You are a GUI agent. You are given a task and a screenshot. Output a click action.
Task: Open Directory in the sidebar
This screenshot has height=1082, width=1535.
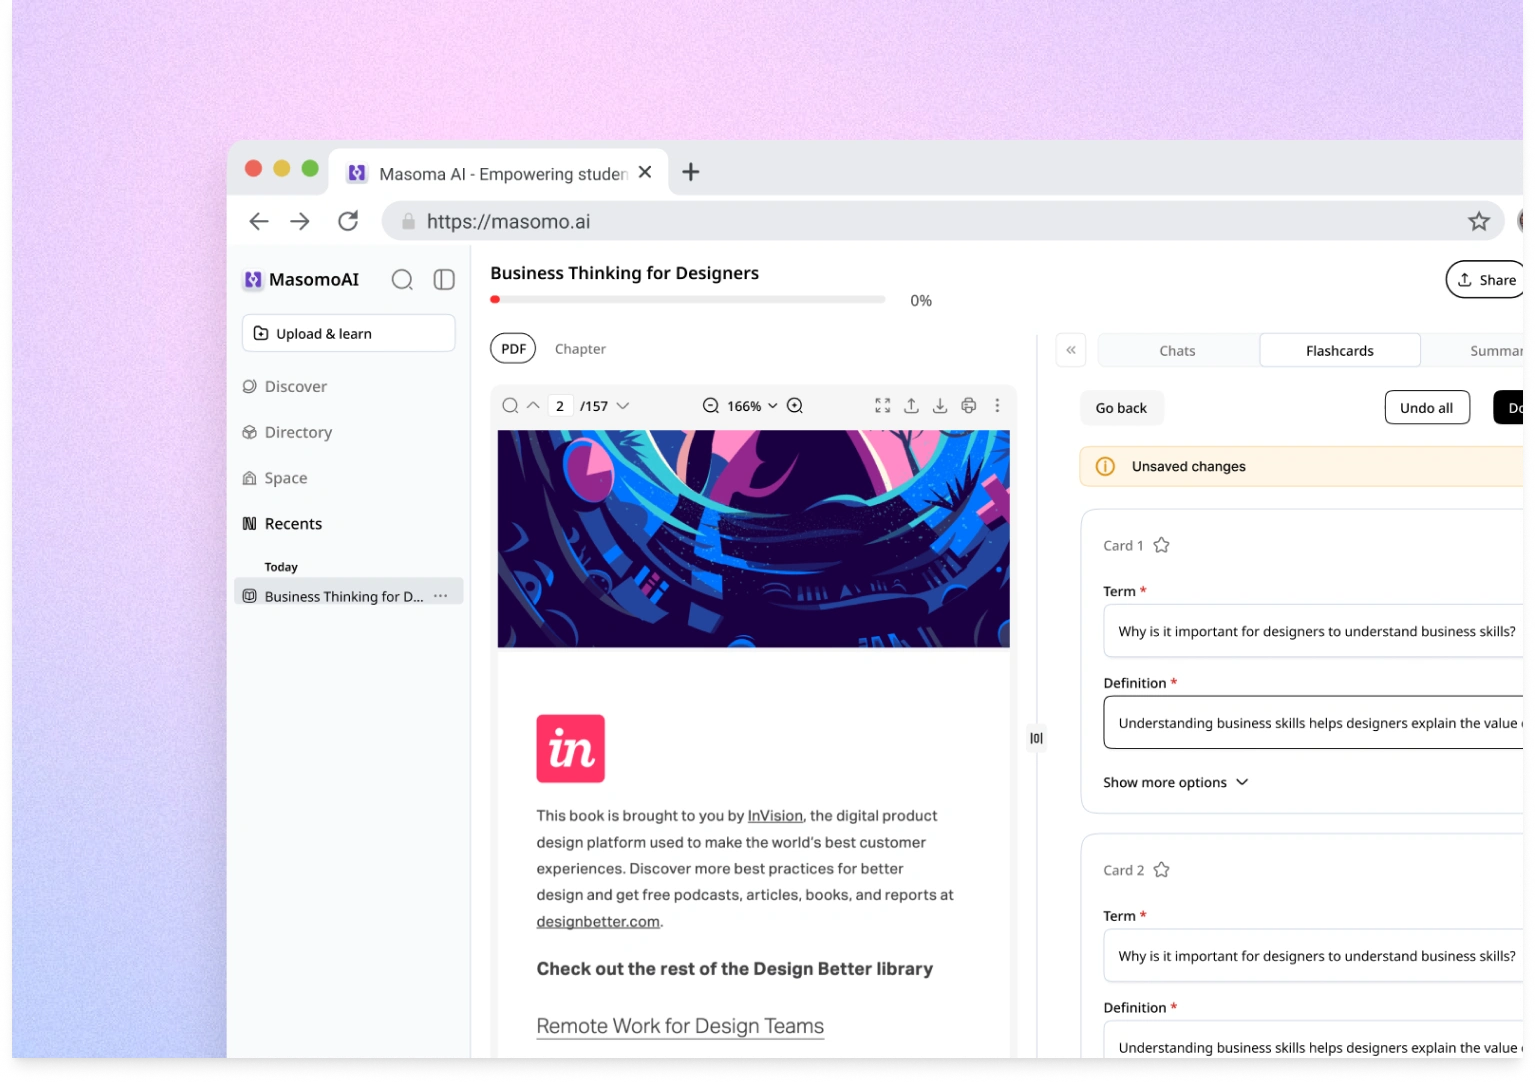(x=287, y=433)
